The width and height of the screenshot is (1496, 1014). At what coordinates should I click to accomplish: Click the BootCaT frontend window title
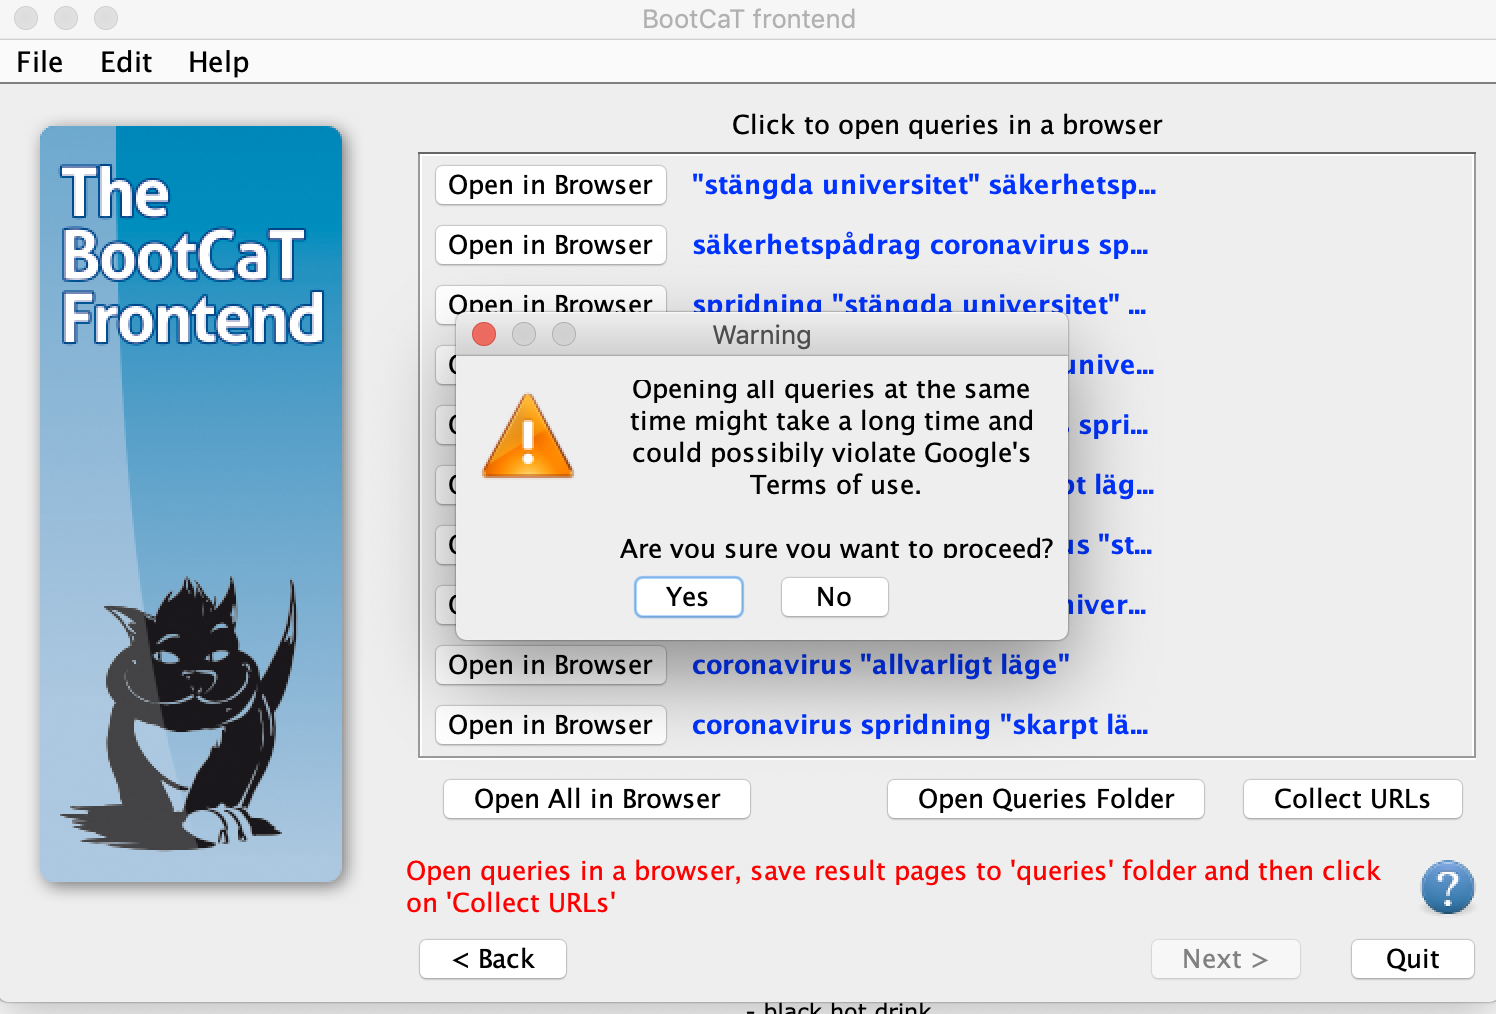749,19
